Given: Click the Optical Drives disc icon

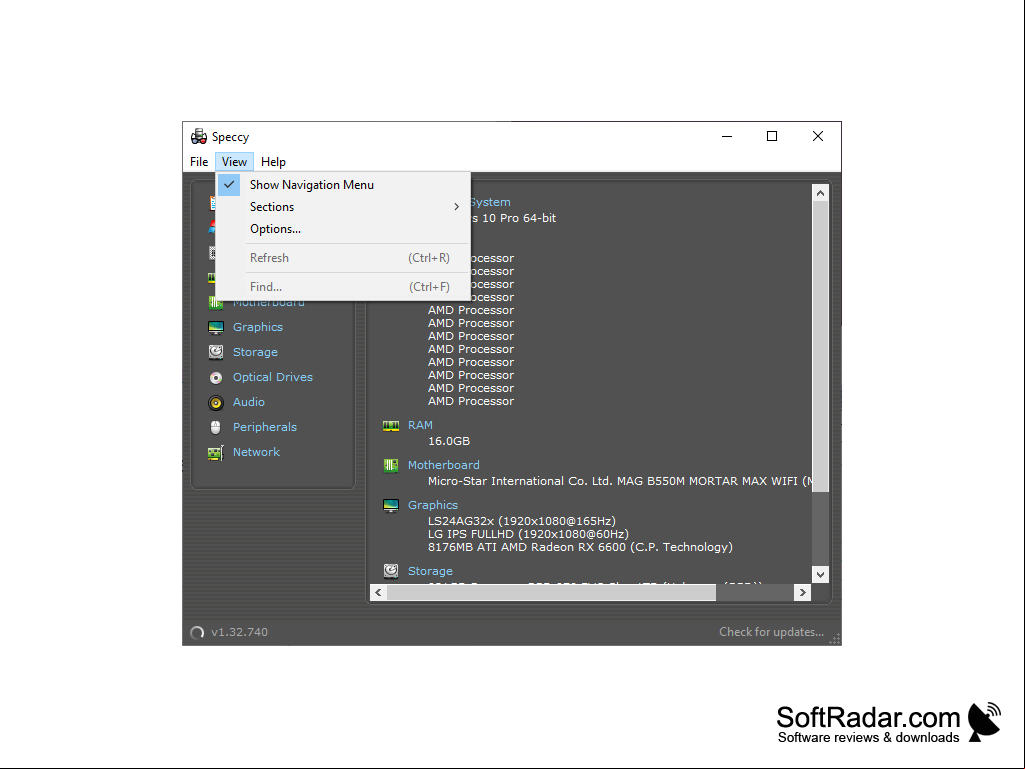Looking at the screenshot, I should click(216, 378).
